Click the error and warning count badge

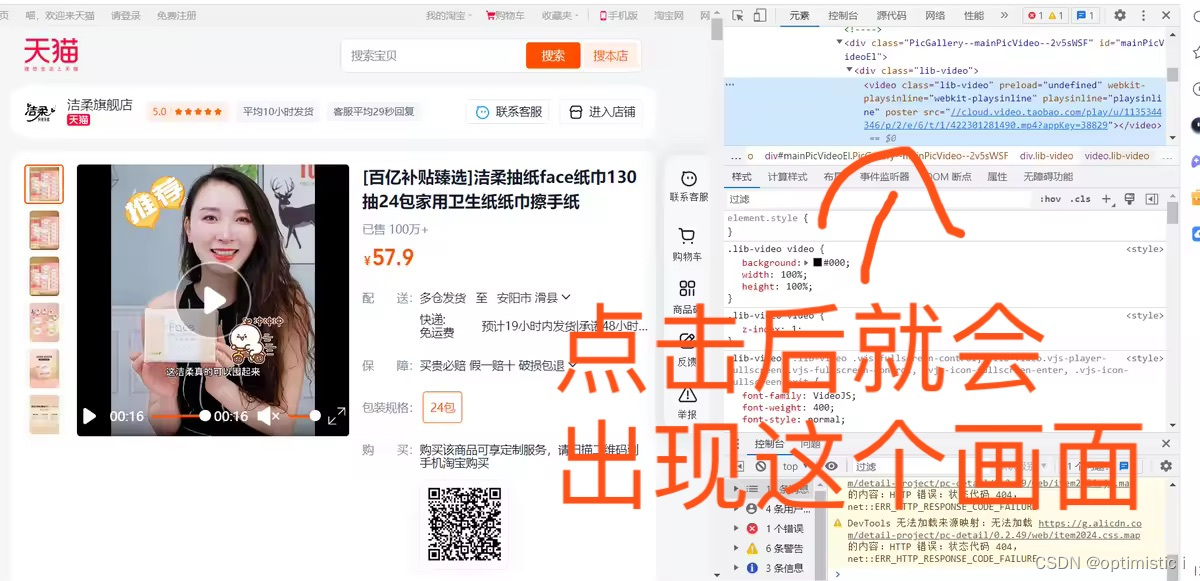point(1045,15)
